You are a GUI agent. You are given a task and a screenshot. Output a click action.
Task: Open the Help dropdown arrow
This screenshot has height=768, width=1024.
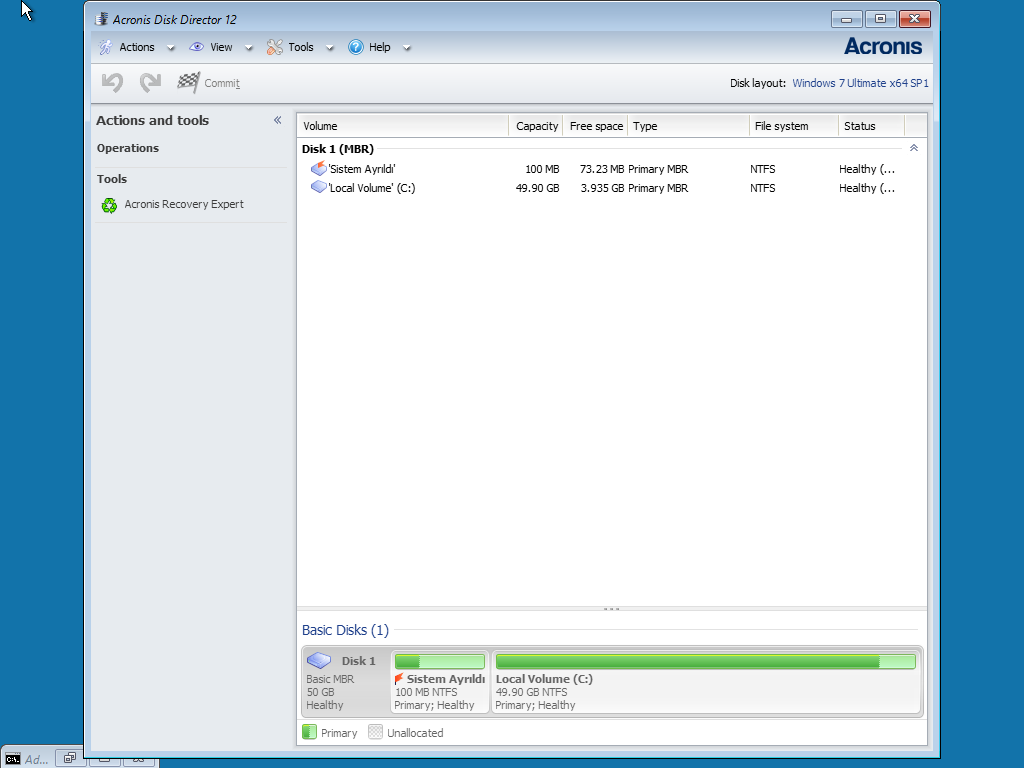click(x=406, y=48)
